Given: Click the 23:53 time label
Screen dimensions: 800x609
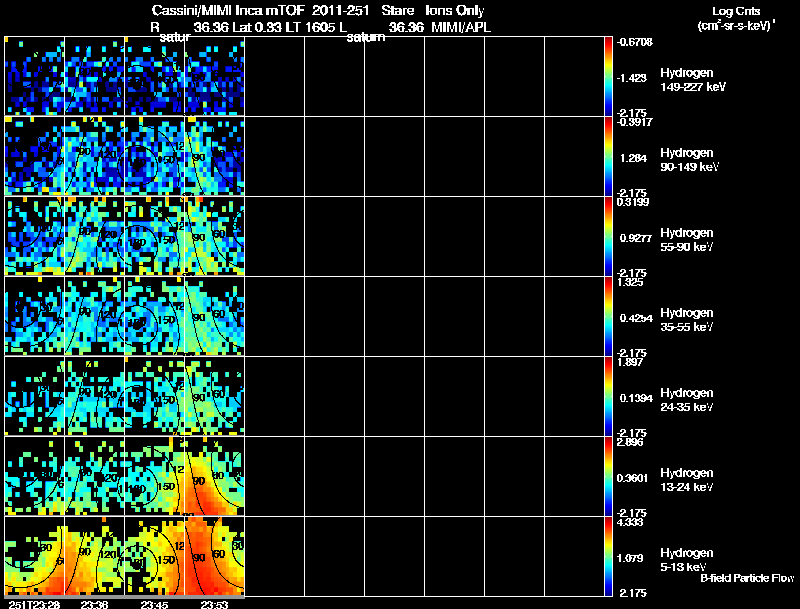Looking at the screenshot, I should (x=214, y=605).
